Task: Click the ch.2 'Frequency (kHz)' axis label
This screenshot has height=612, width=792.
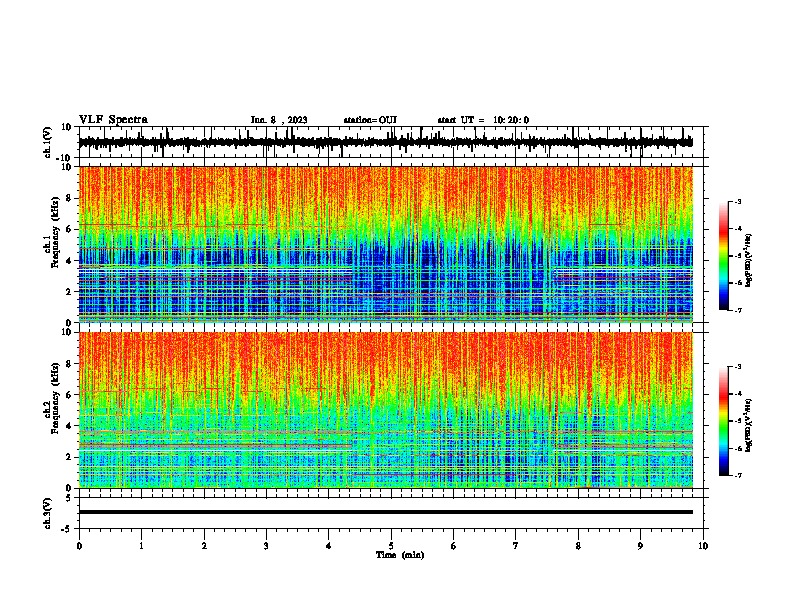Action: point(55,397)
